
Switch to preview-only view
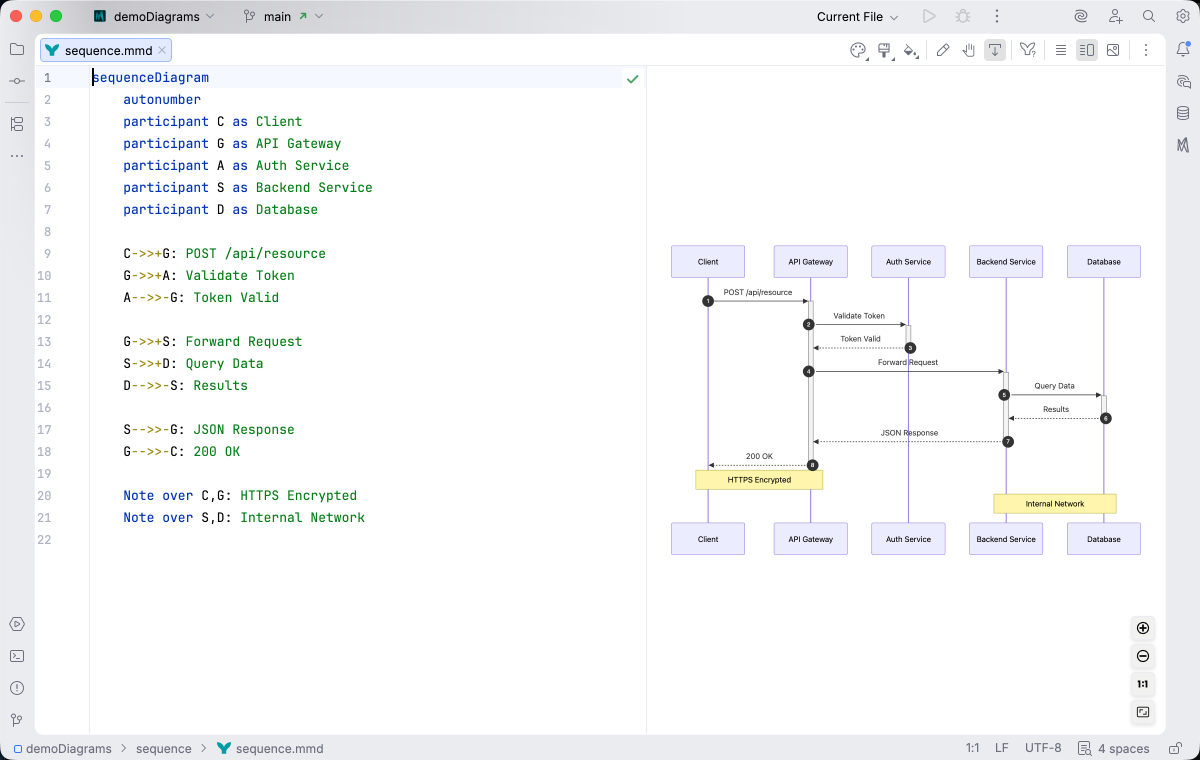(x=1113, y=50)
